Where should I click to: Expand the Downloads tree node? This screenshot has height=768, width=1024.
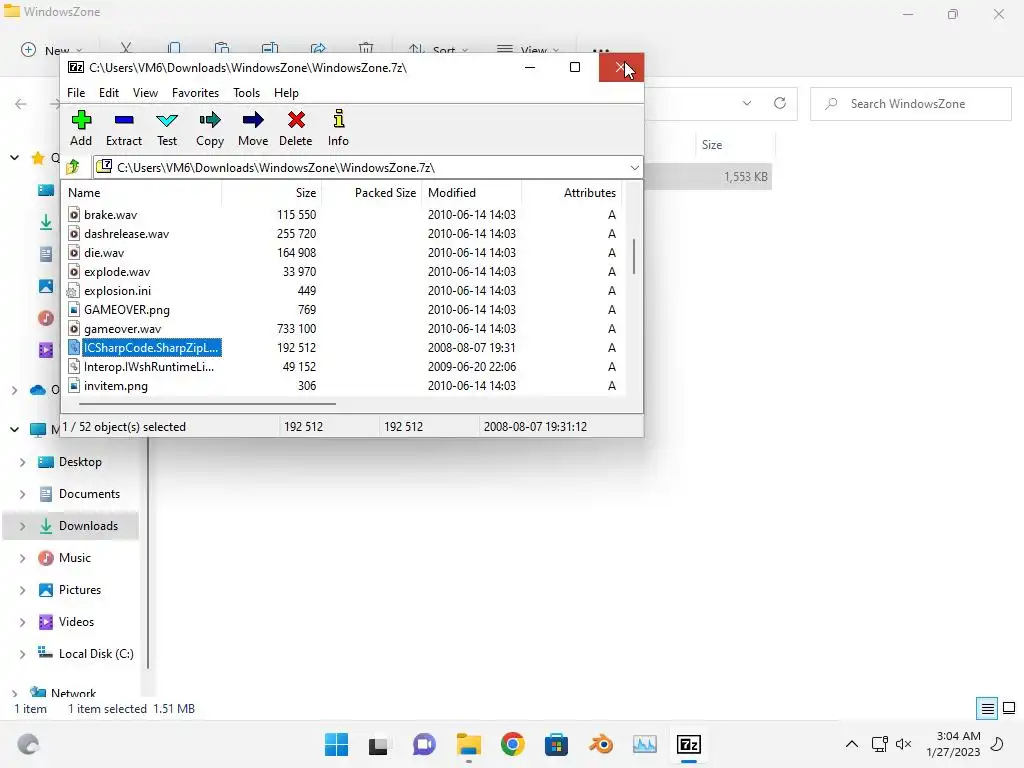point(22,526)
